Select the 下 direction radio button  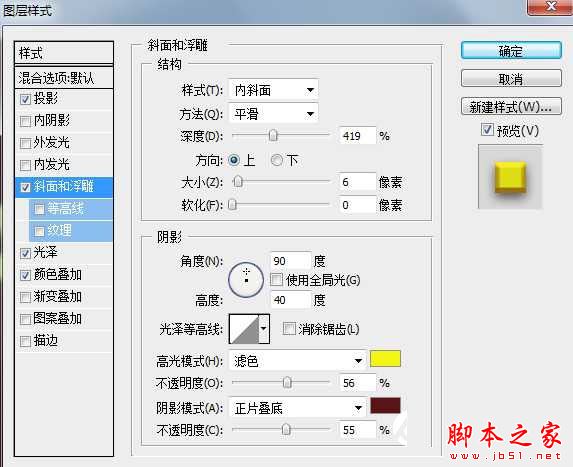pyautogui.click(x=277, y=160)
